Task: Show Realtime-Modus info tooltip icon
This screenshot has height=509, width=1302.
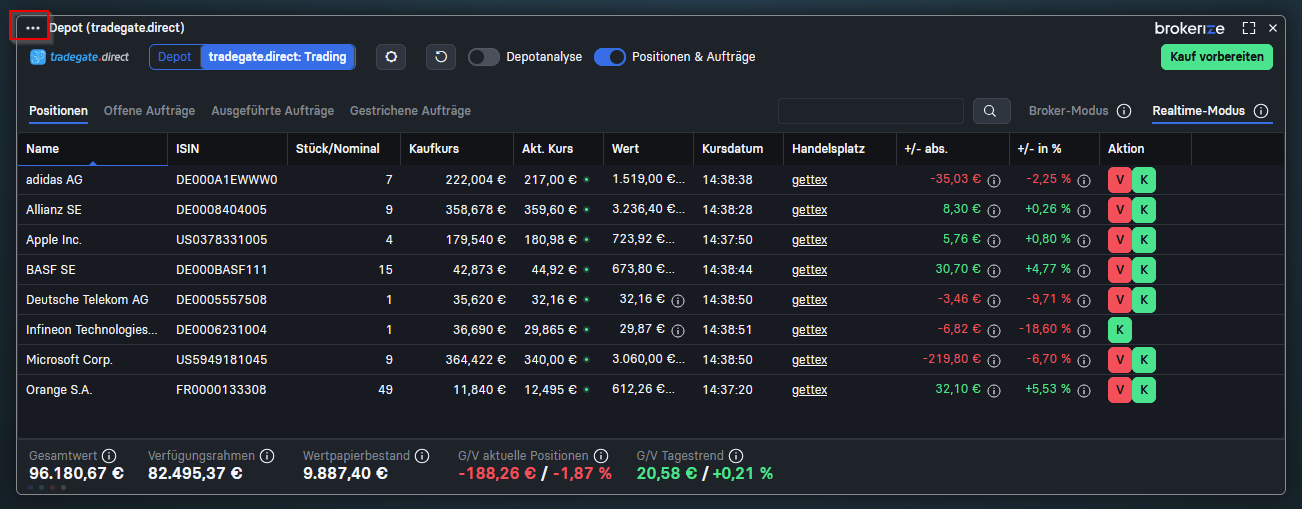Action: coord(1261,111)
